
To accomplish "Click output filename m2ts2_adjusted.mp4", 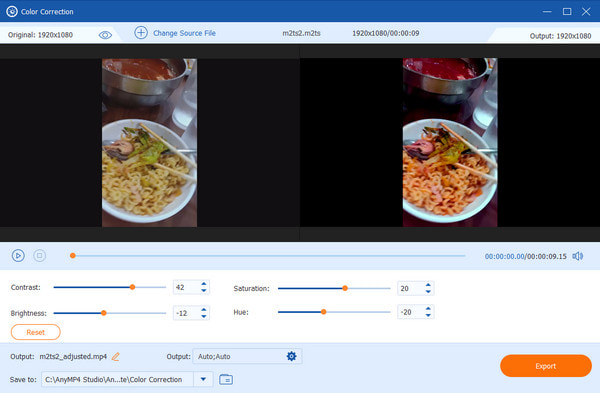I will click(x=73, y=357).
